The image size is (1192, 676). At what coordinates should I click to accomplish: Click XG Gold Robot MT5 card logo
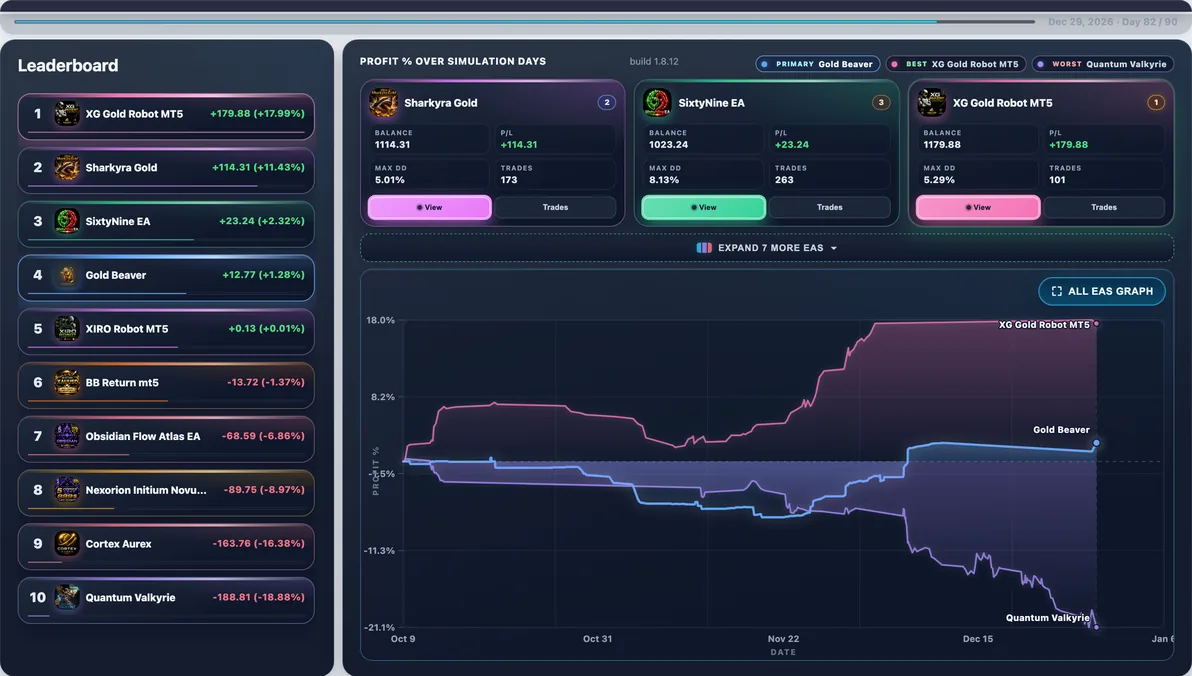tap(931, 103)
